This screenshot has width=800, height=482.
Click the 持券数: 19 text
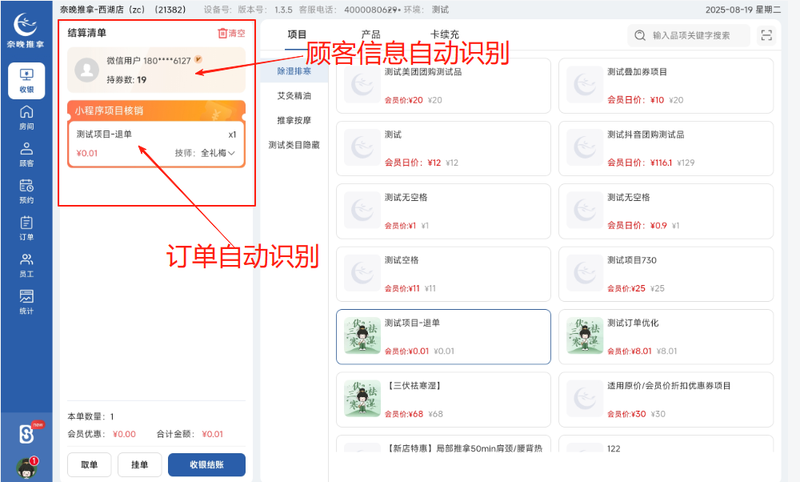click(x=126, y=80)
